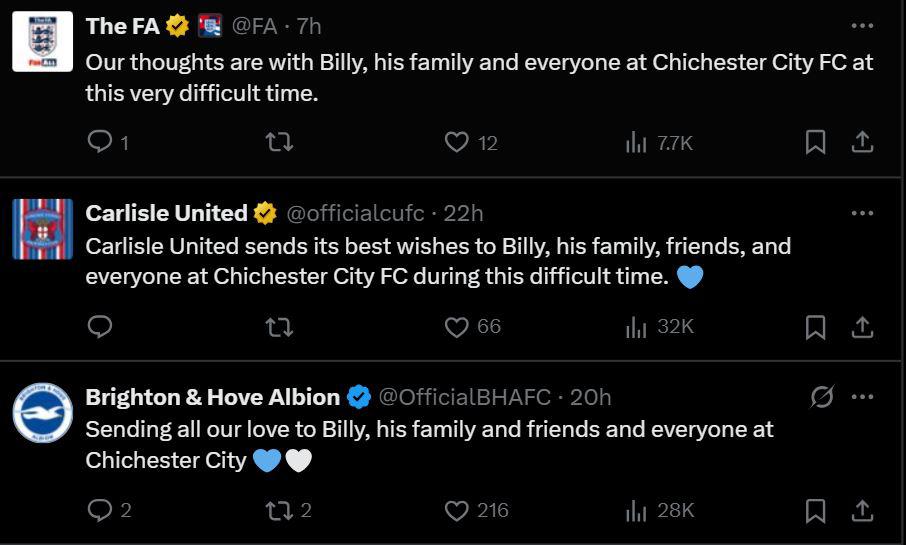Viewport: 906px width, 545px height.
Task: Click Carlisle United's profile avatar
Action: (x=42, y=229)
